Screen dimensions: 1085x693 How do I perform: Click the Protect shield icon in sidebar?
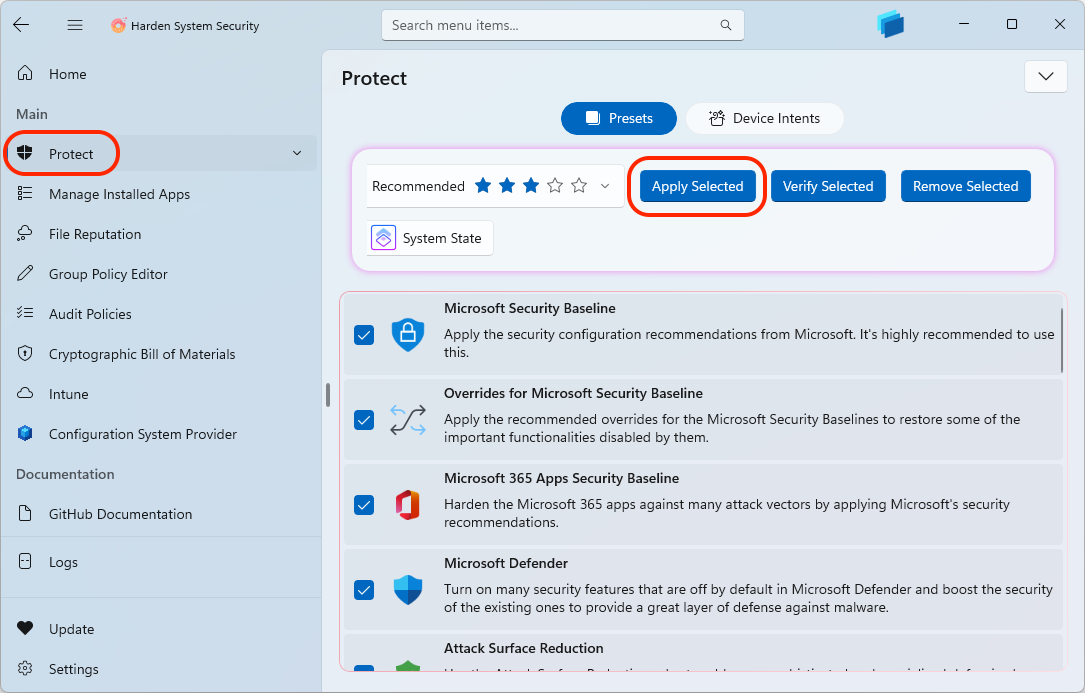[x=25, y=153]
